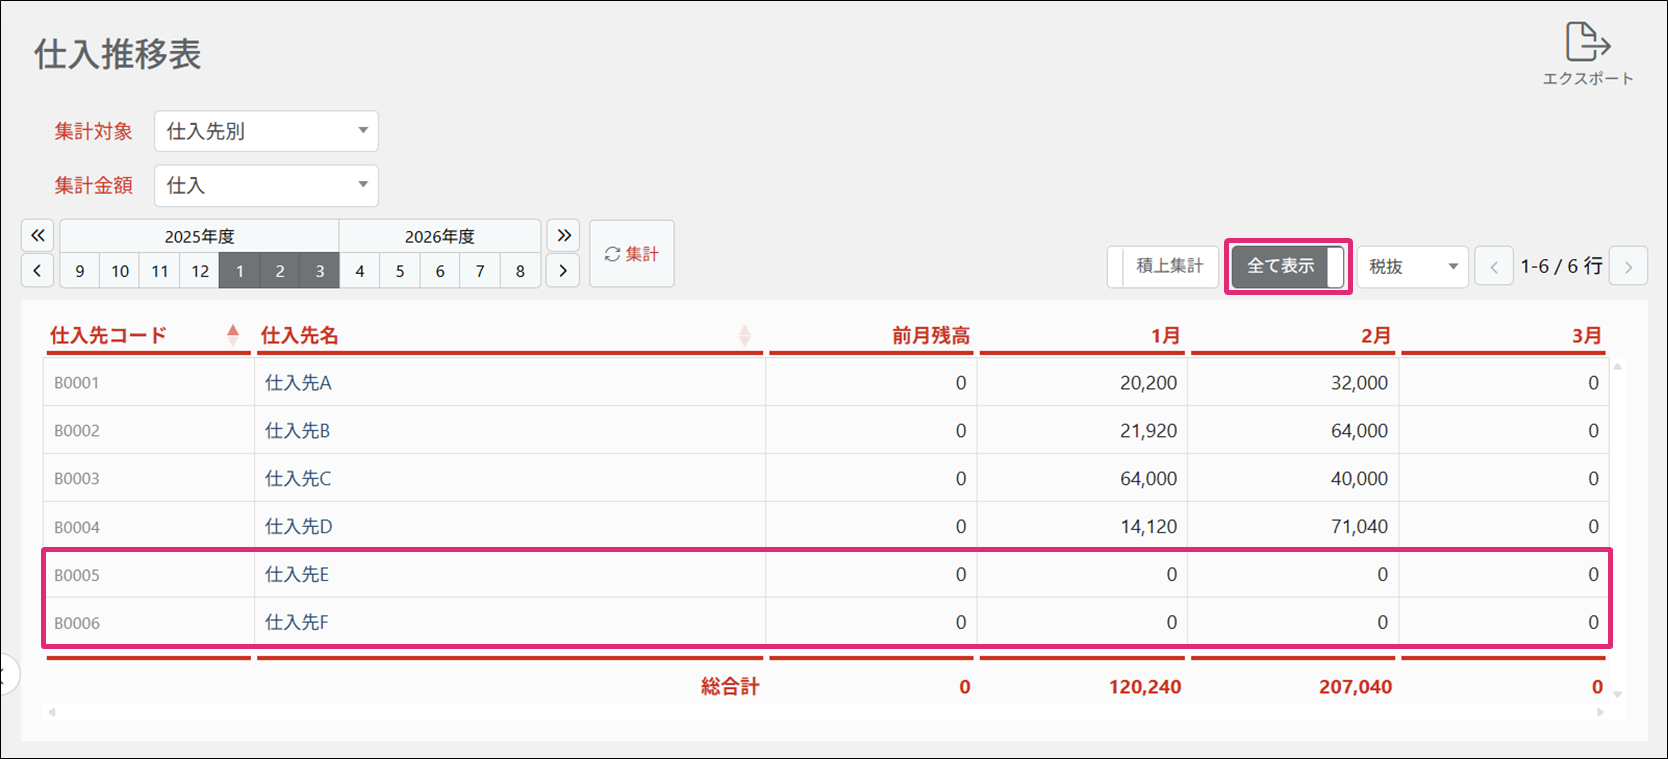This screenshot has width=1668, height=759.
Task: Sort by 仕入先コード column arrows
Action: [233, 335]
